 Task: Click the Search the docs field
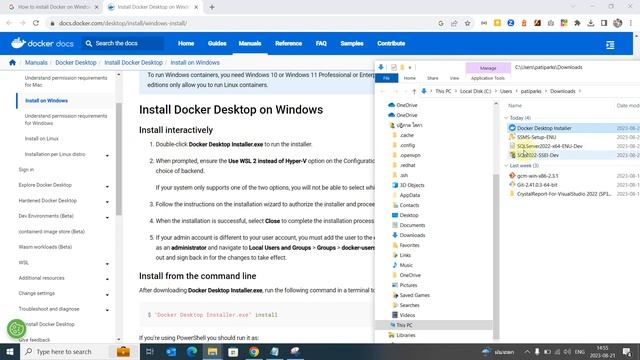click(124, 43)
